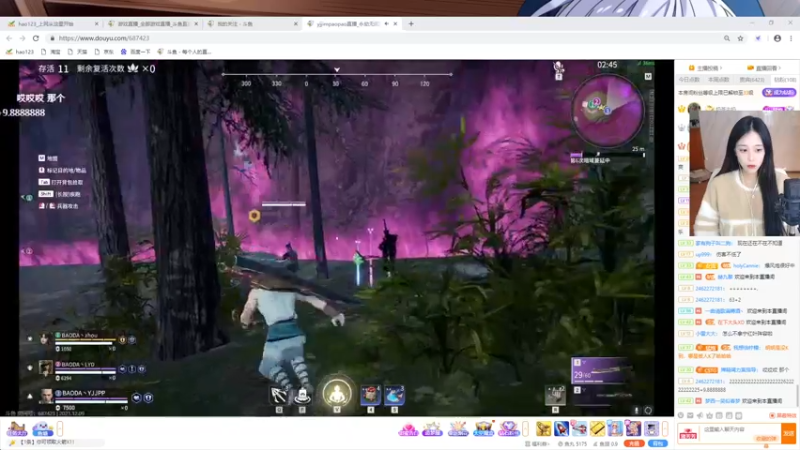The width and height of the screenshot is (800, 450).
Task: Select the first yellow gift icon
Action: click(x=543, y=429)
